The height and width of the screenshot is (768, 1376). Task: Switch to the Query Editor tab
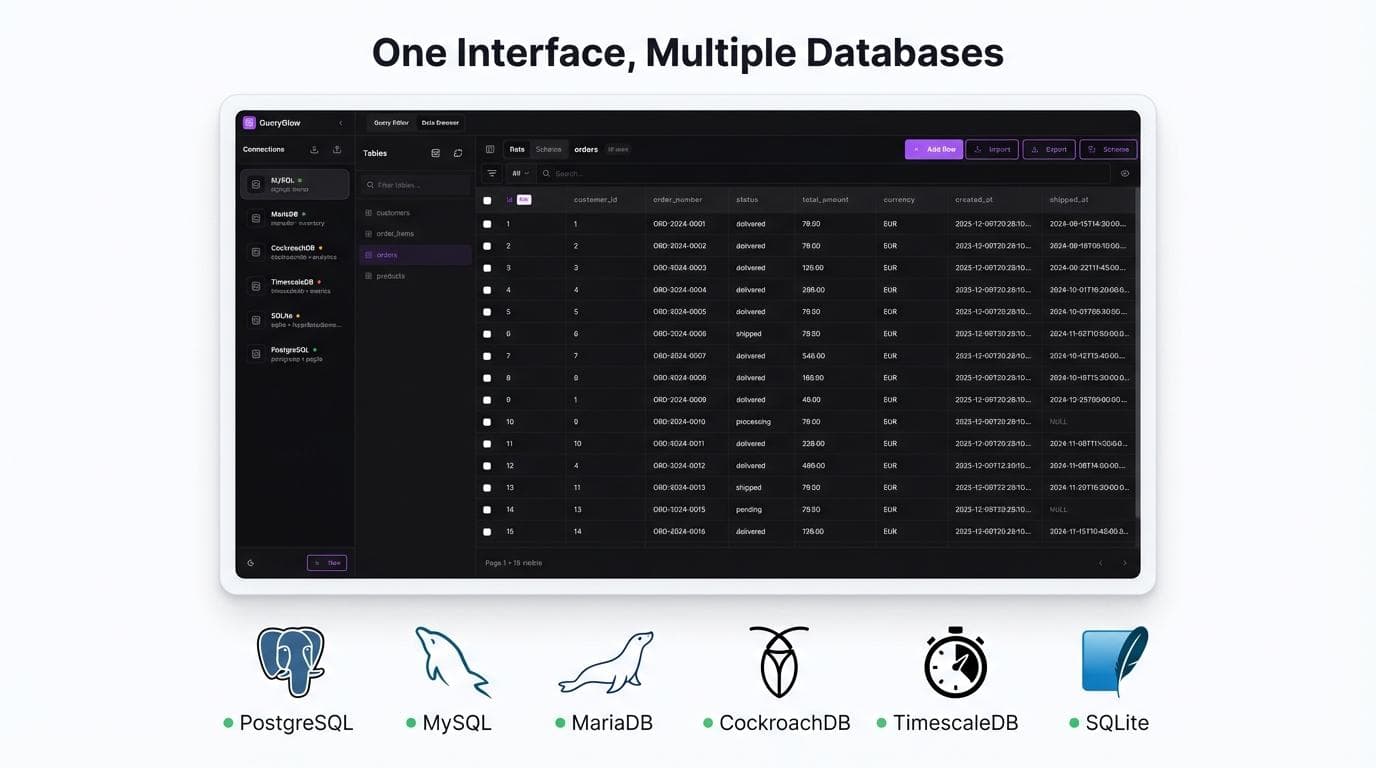[x=390, y=123]
